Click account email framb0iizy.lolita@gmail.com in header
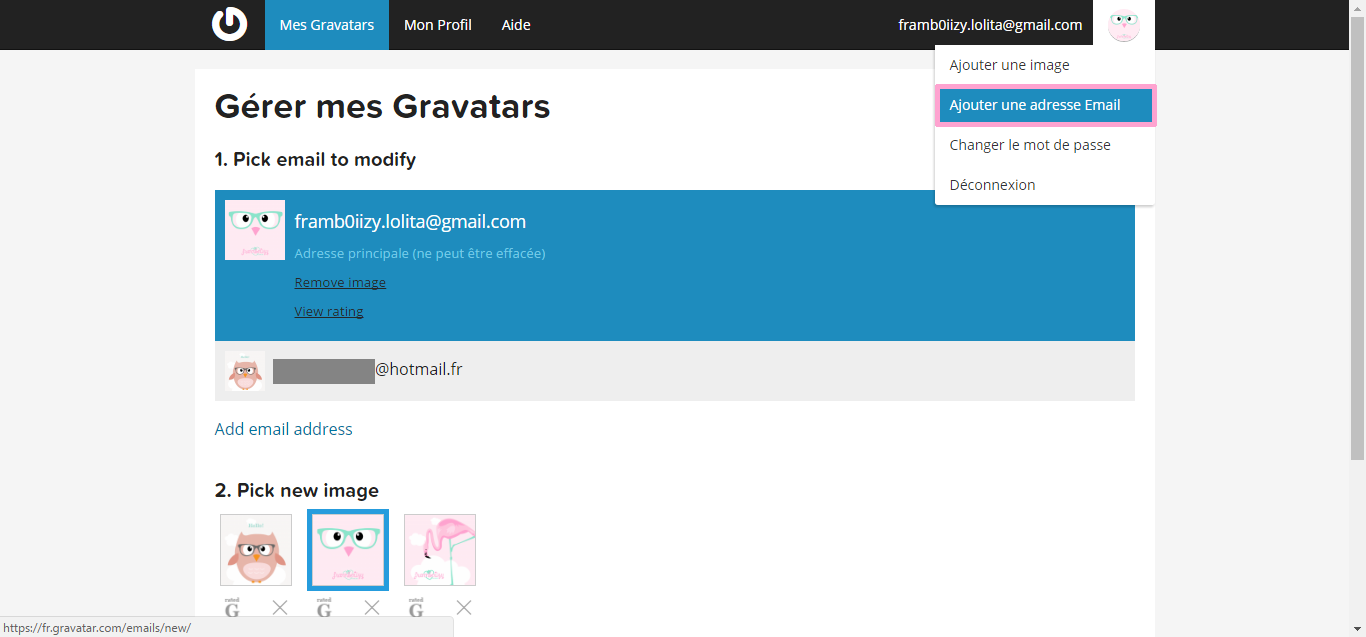The image size is (1366, 637). click(x=990, y=25)
